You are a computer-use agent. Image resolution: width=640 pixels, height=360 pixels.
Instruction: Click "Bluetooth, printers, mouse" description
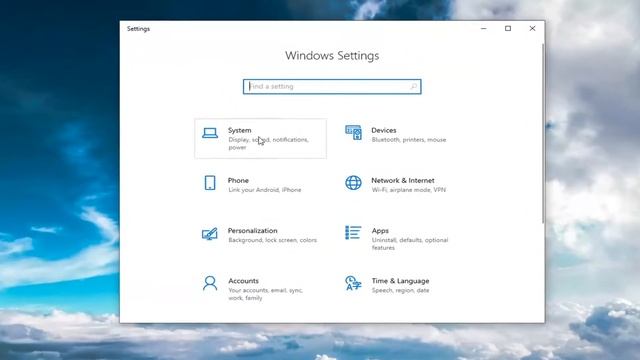coord(409,140)
